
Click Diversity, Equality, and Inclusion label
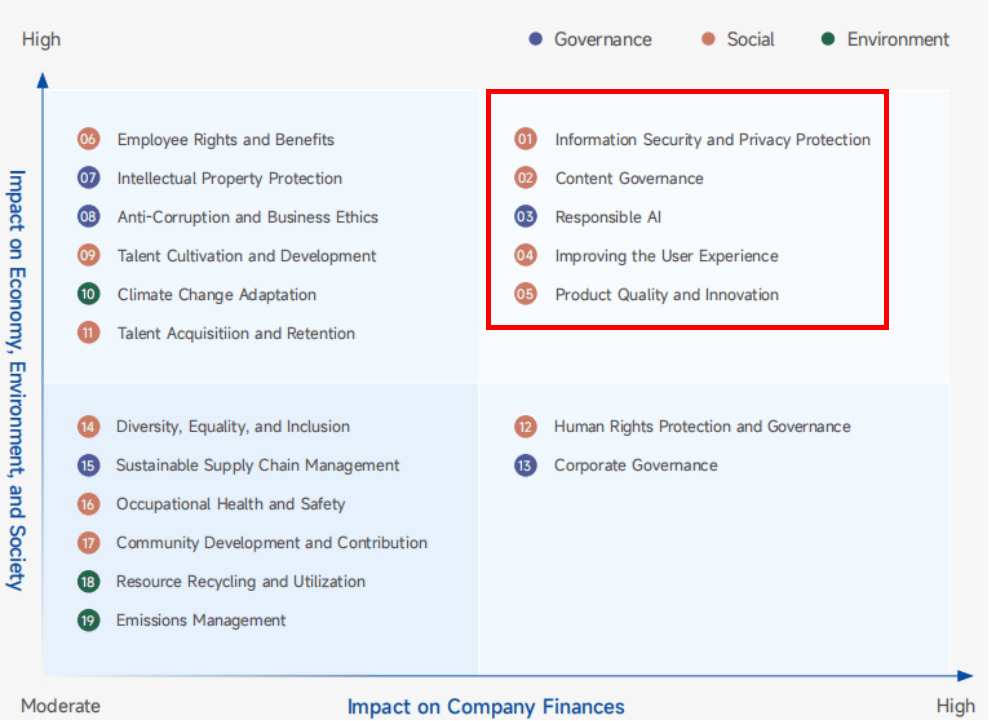click(233, 426)
